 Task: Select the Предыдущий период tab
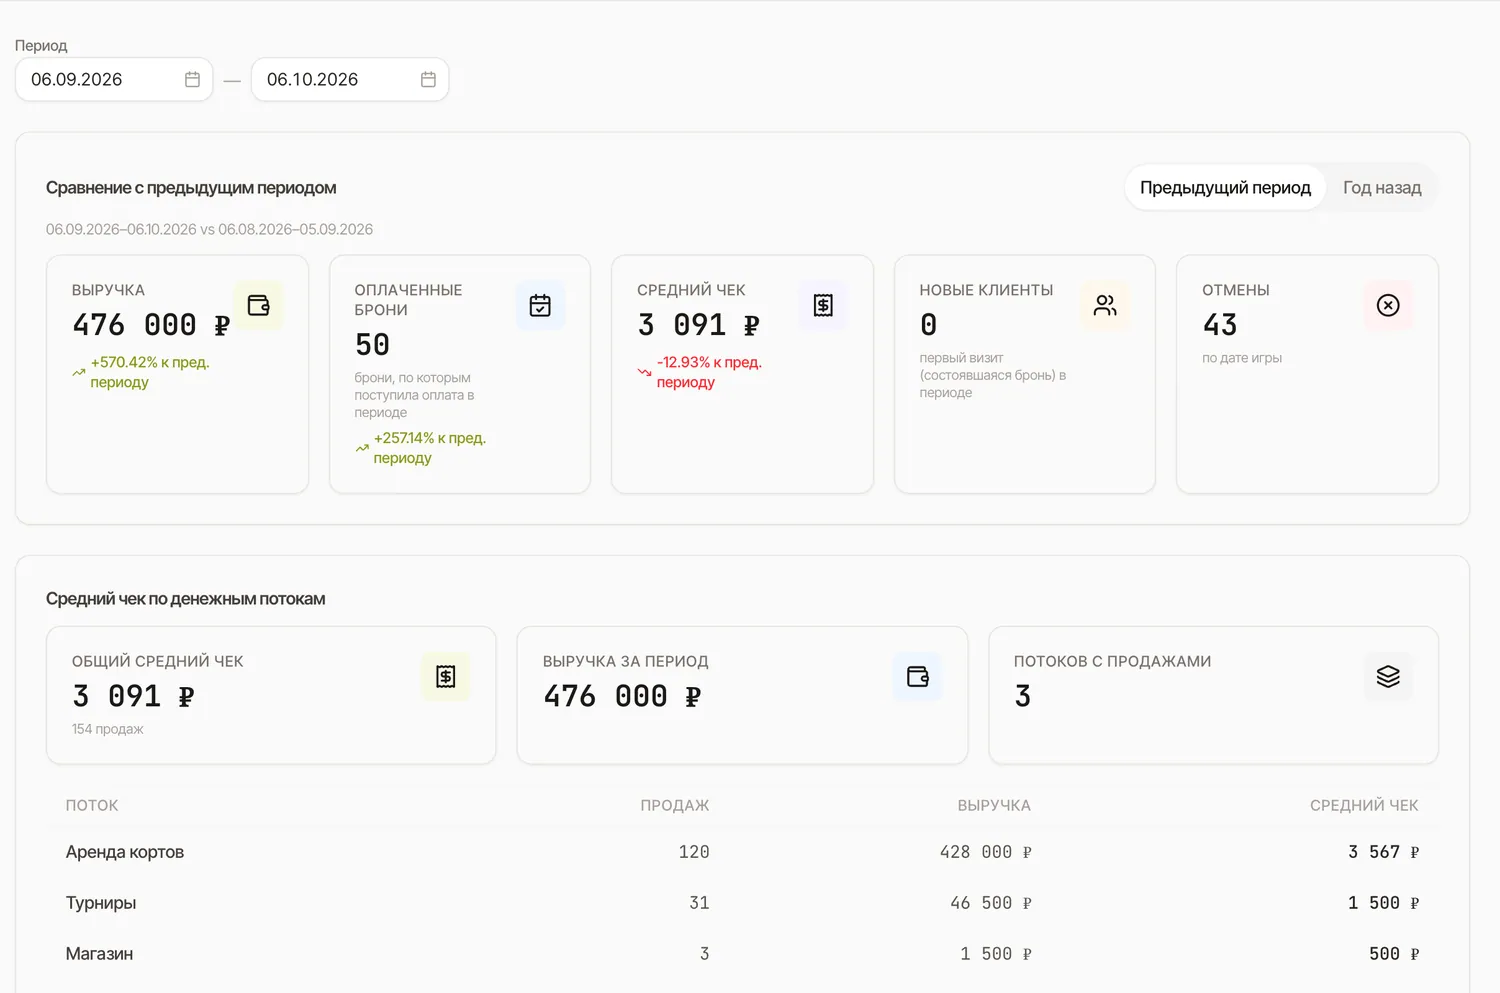click(x=1225, y=188)
